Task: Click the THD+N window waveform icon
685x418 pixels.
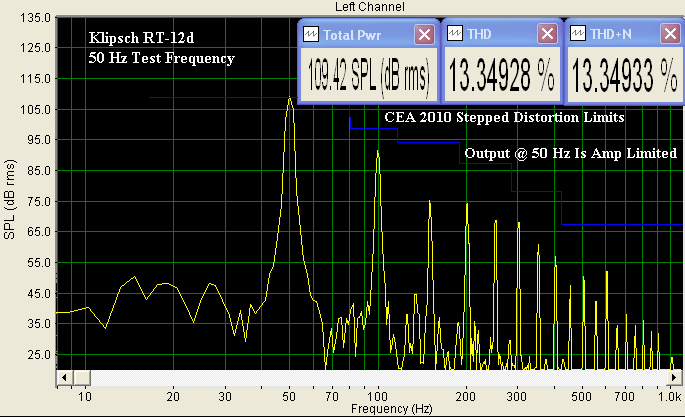Action: [578, 34]
